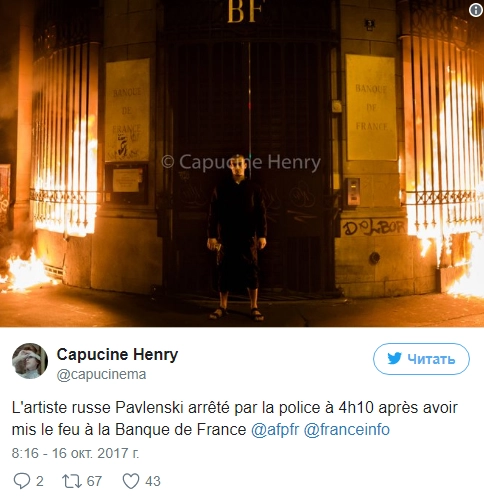Click the retweet count 67
484x498 pixels.
pos(94,481)
